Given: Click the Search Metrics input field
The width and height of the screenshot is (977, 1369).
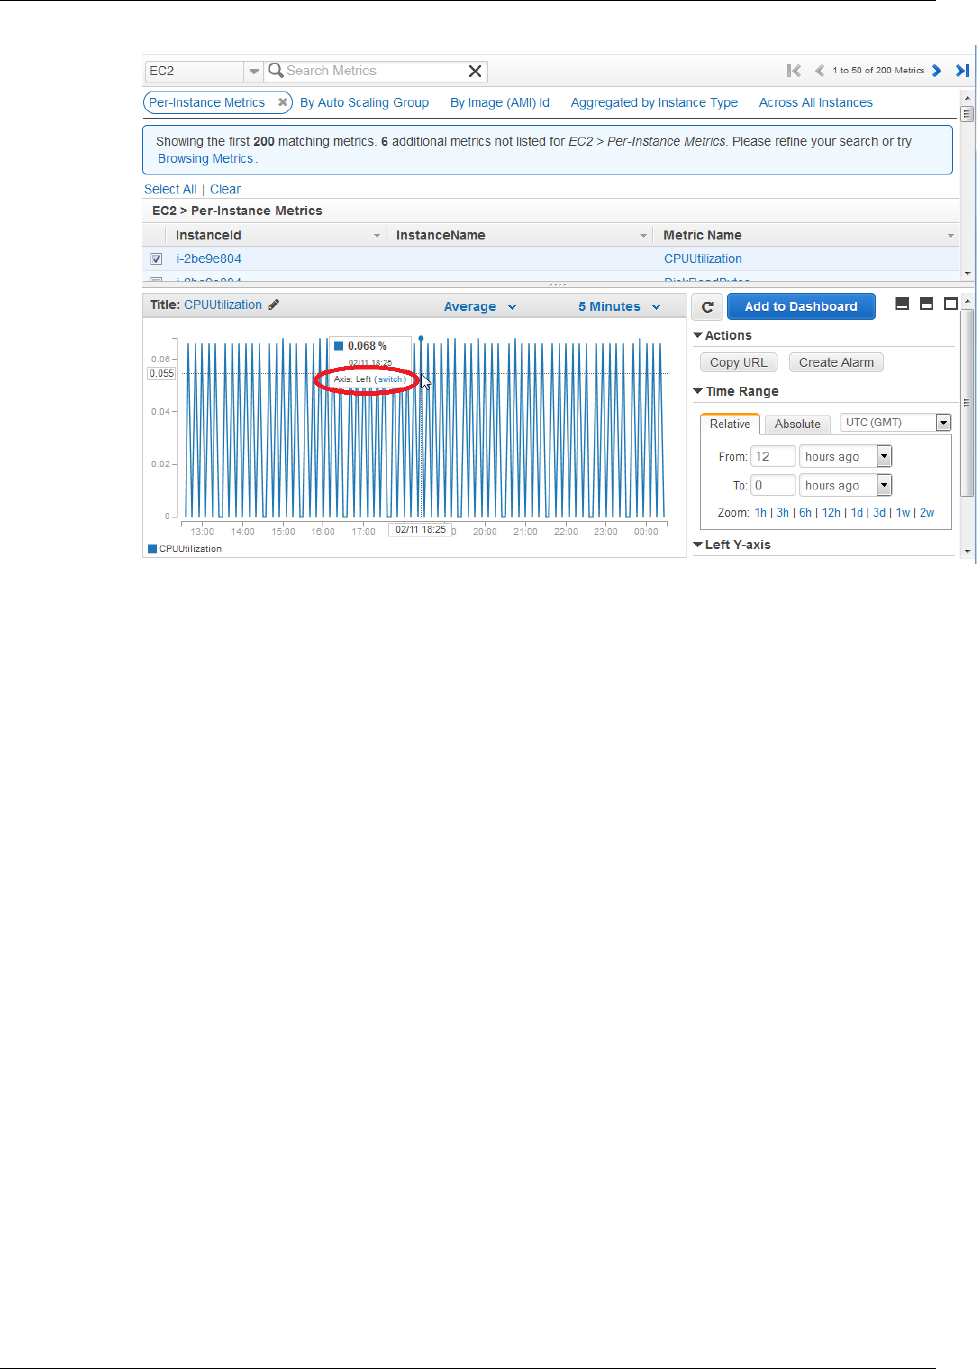Looking at the screenshot, I should 375,71.
